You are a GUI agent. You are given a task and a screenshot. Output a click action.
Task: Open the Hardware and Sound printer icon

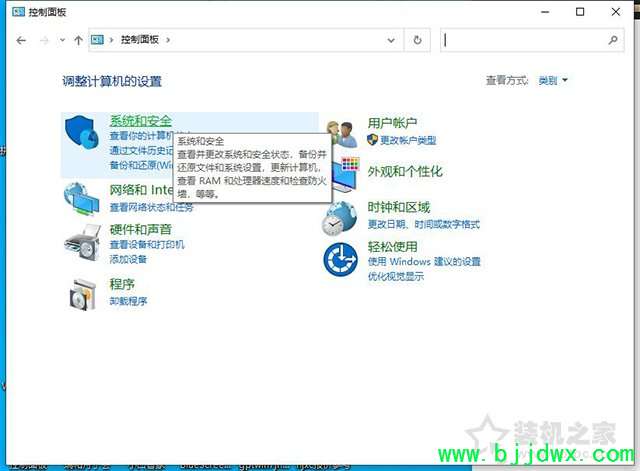coord(82,242)
